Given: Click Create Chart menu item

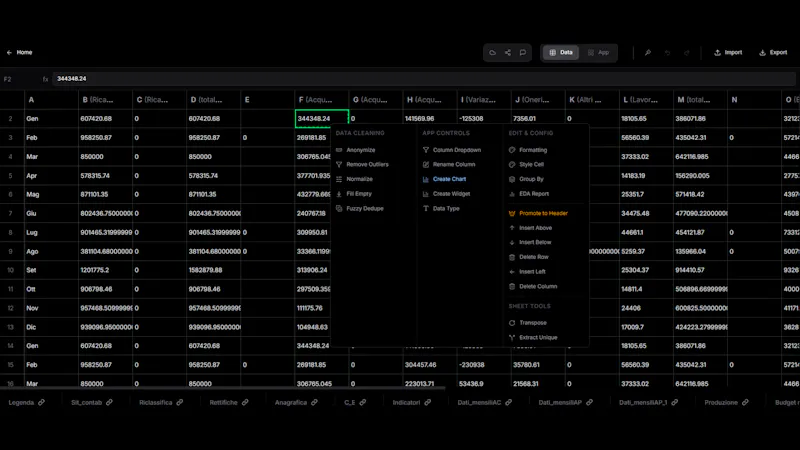Looking at the screenshot, I should (x=449, y=179).
